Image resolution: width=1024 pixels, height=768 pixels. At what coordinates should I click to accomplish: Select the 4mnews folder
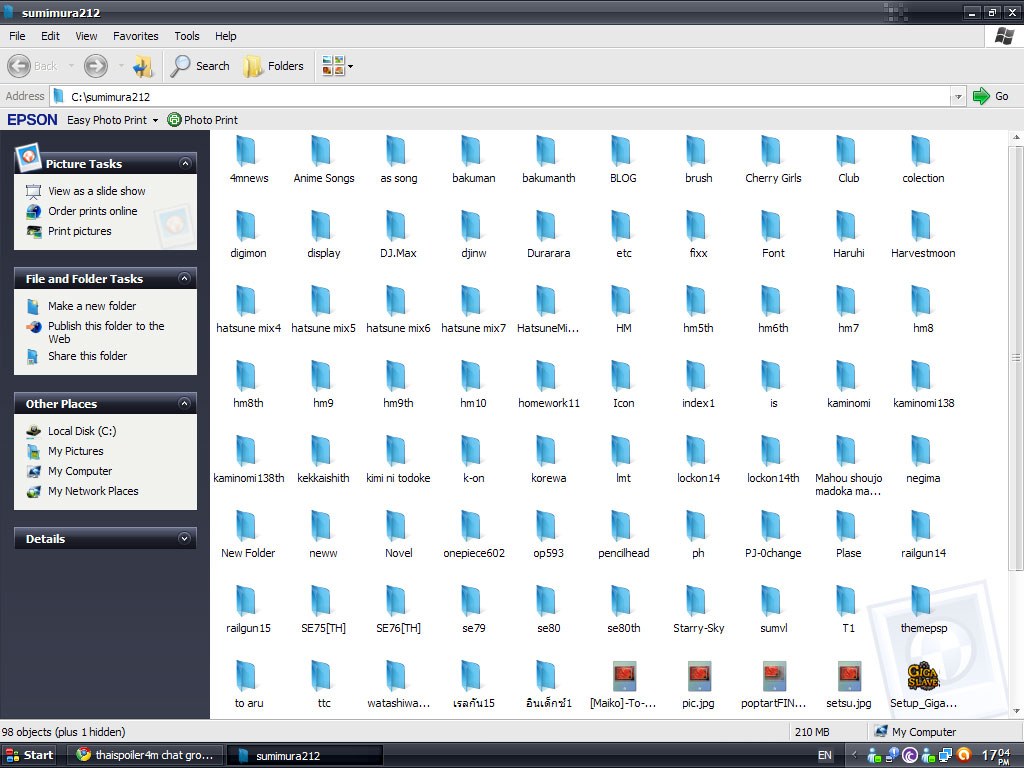tap(248, 161)
